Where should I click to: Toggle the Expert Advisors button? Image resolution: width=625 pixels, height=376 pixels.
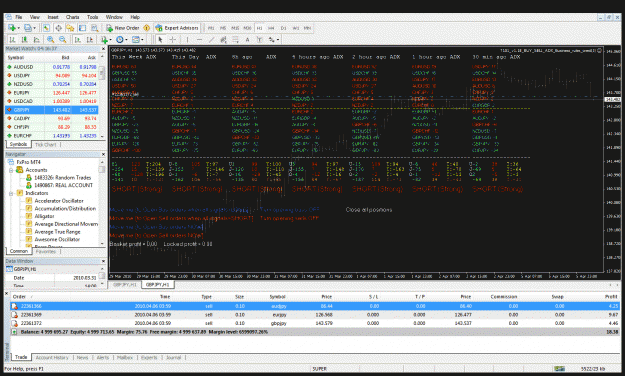click(177, 28)
